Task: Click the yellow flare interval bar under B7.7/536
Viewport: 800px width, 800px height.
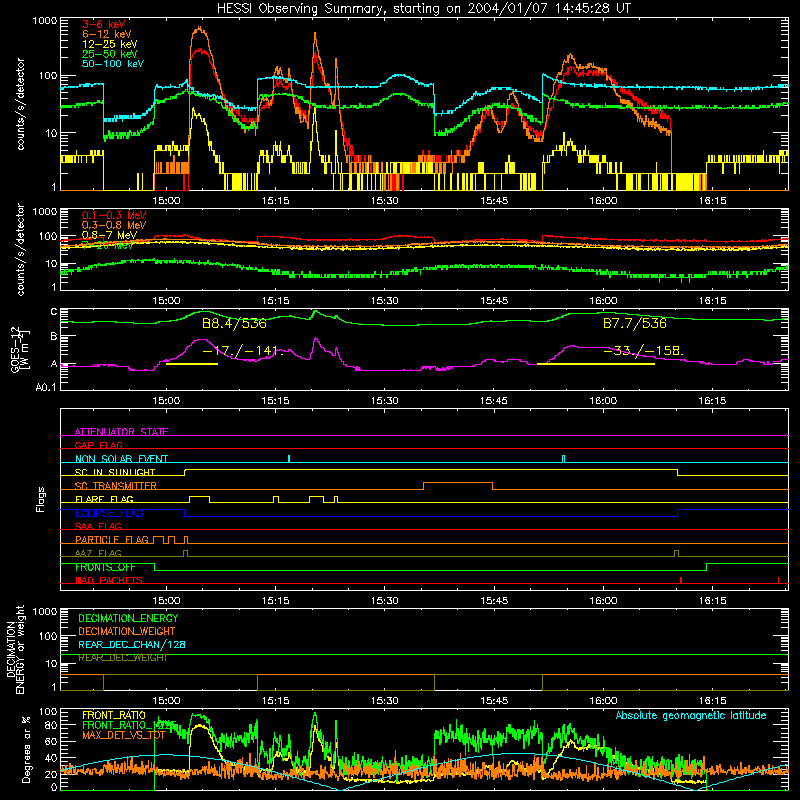Action: pyautogui.click(x=596, y=364)
